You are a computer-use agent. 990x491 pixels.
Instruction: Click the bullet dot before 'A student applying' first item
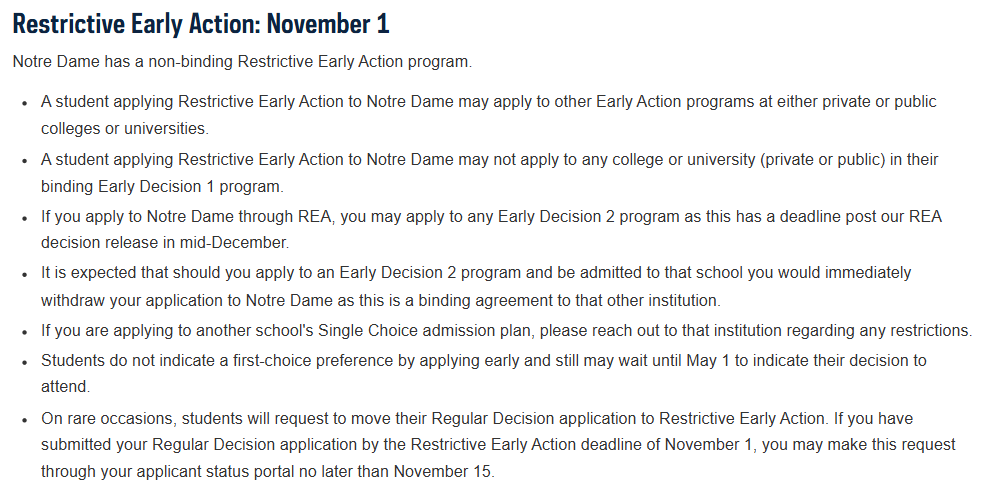click(x=25, y=103)
